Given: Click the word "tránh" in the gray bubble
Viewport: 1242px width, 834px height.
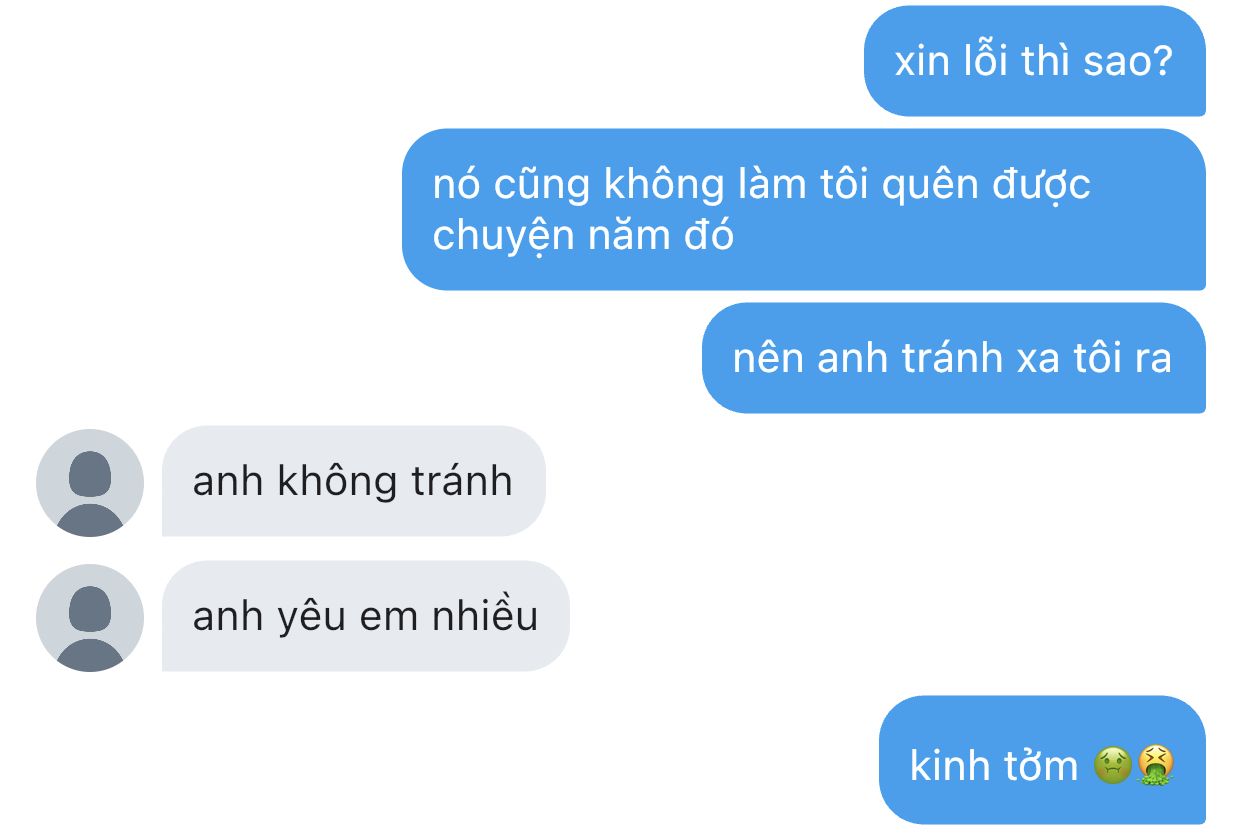Looking at the screenshot, I should (462, 482).
